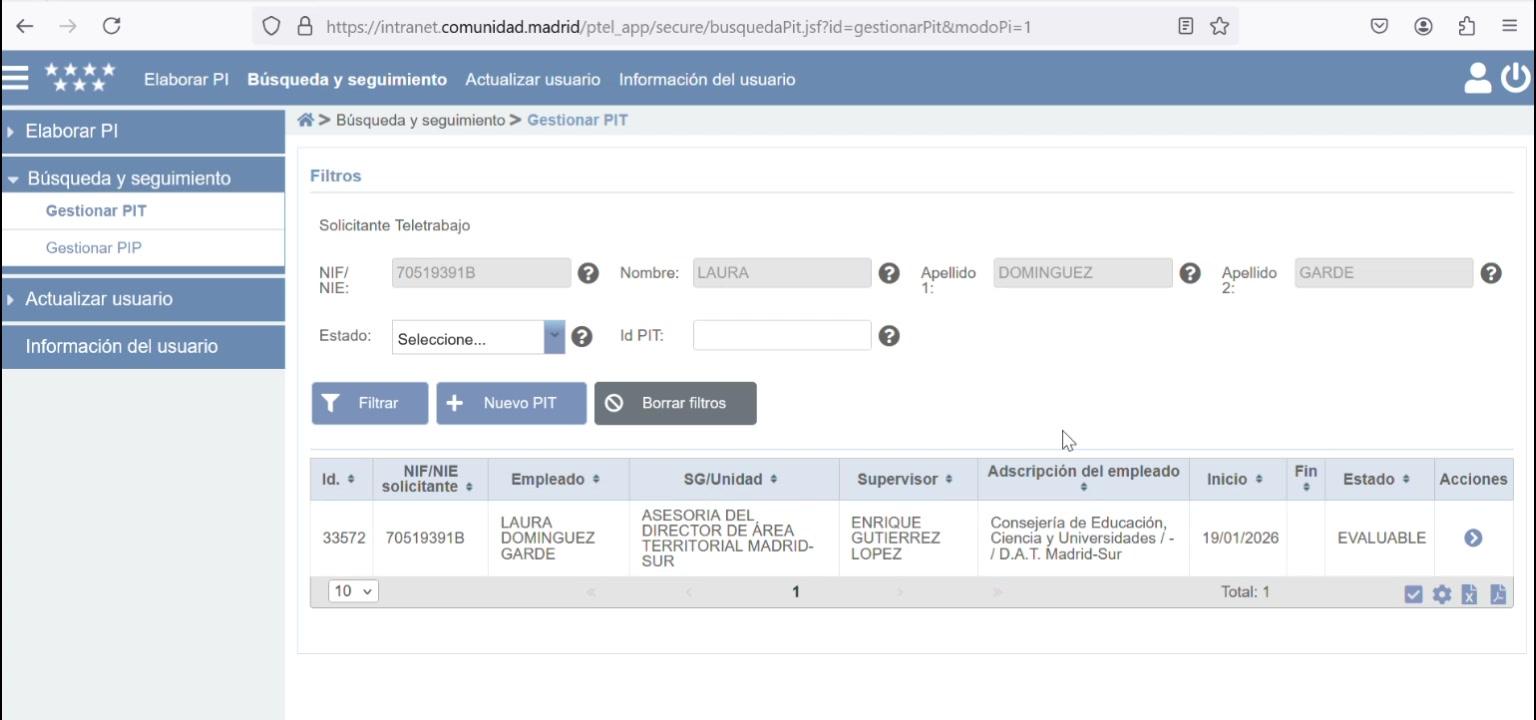The width and height of the screenshot is (1536, 720).
Task: Export table to Excel file icon
Action: [1469, 594]
